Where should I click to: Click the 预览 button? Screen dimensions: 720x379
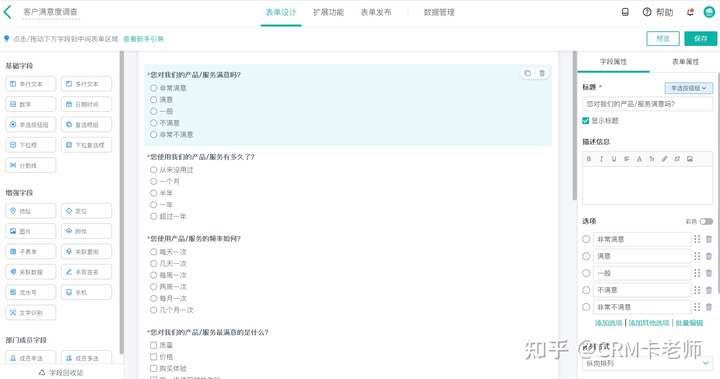tap(663, 39)
